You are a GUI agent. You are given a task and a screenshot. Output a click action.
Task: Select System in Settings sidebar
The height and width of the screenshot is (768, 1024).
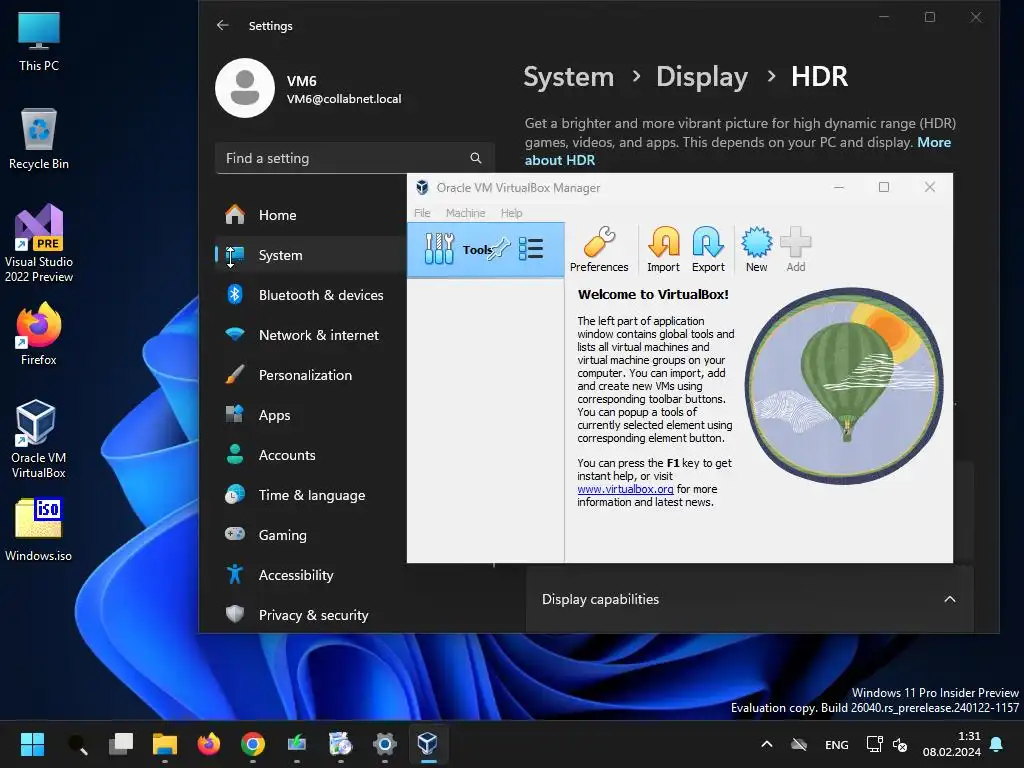click(x=310, y=255)
